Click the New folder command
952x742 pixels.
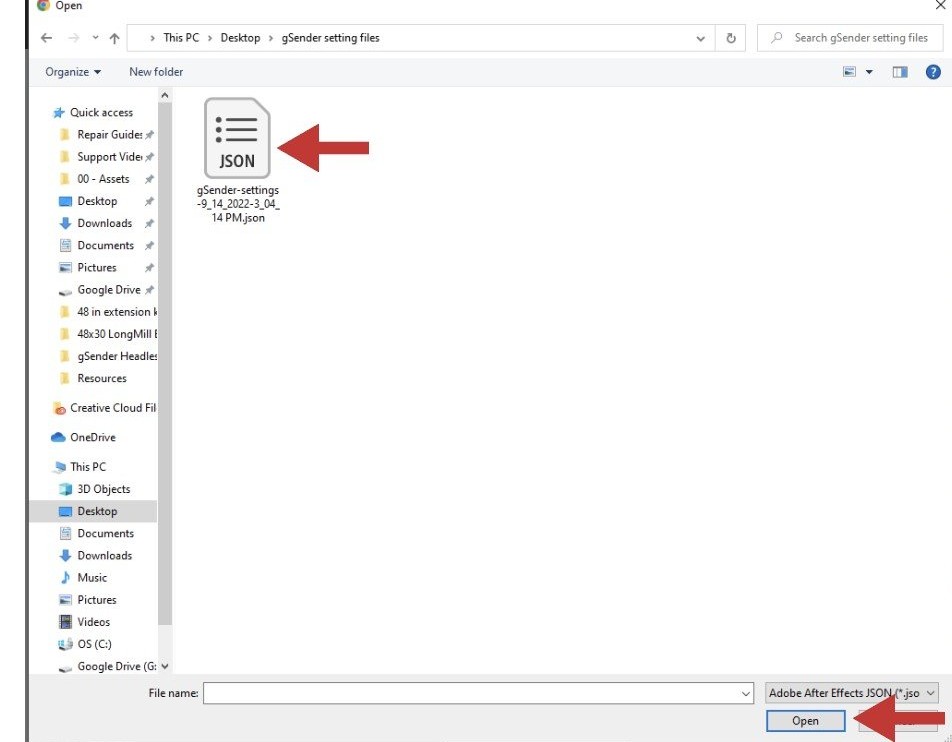(155, 71)
